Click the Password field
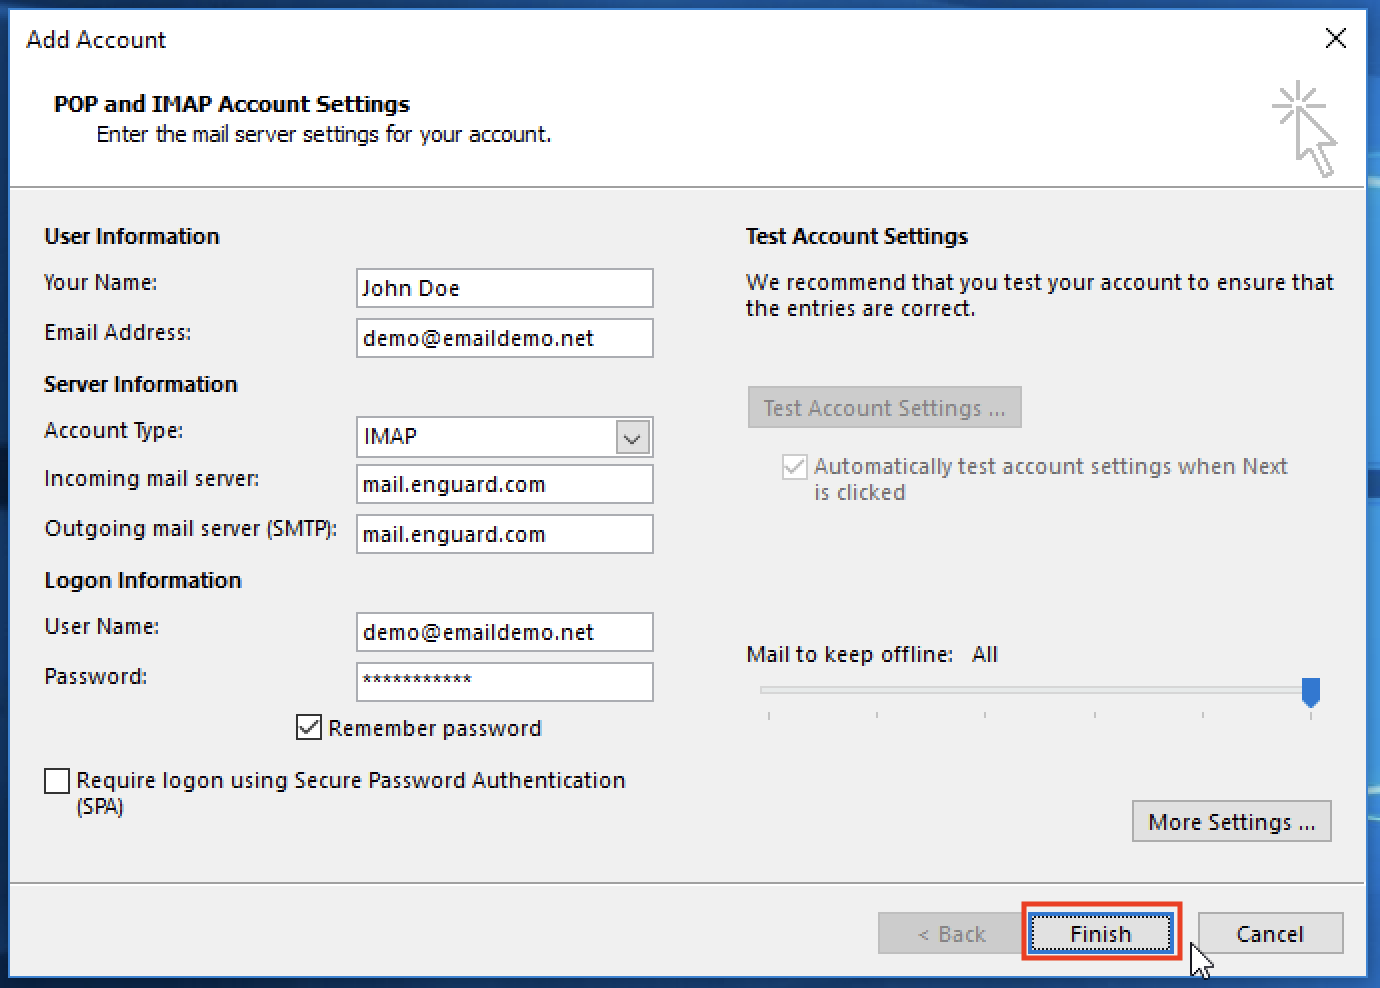The height and width of the screenshot is (988, 1380). coord(505,682)
